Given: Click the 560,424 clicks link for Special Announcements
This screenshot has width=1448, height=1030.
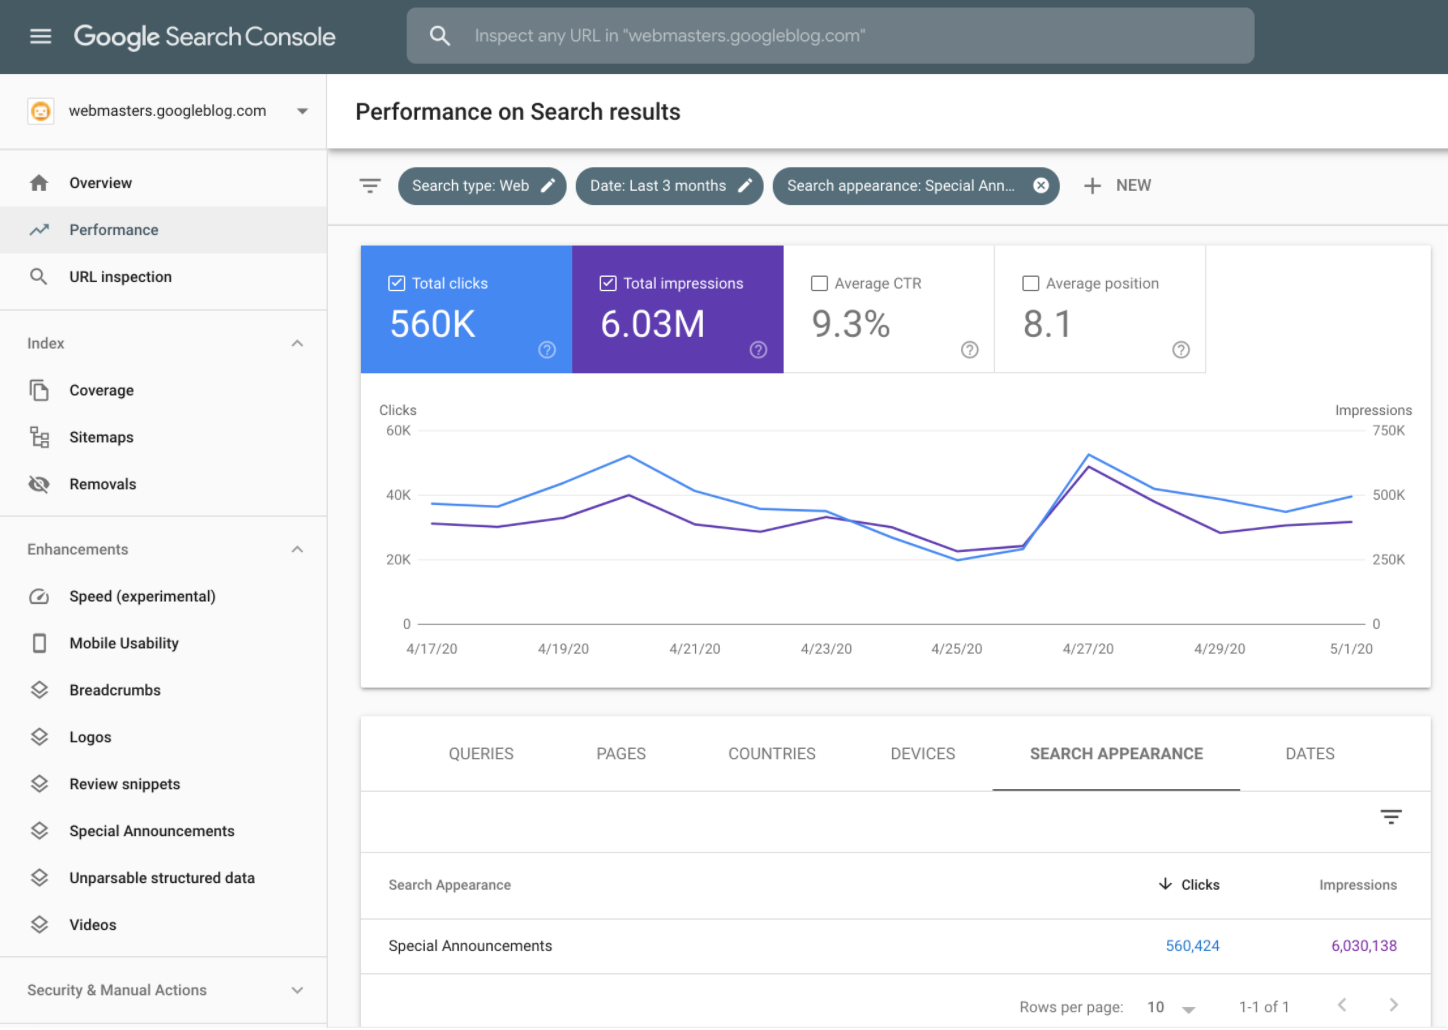Looking at the screenshot, I should coord(1192,945).
